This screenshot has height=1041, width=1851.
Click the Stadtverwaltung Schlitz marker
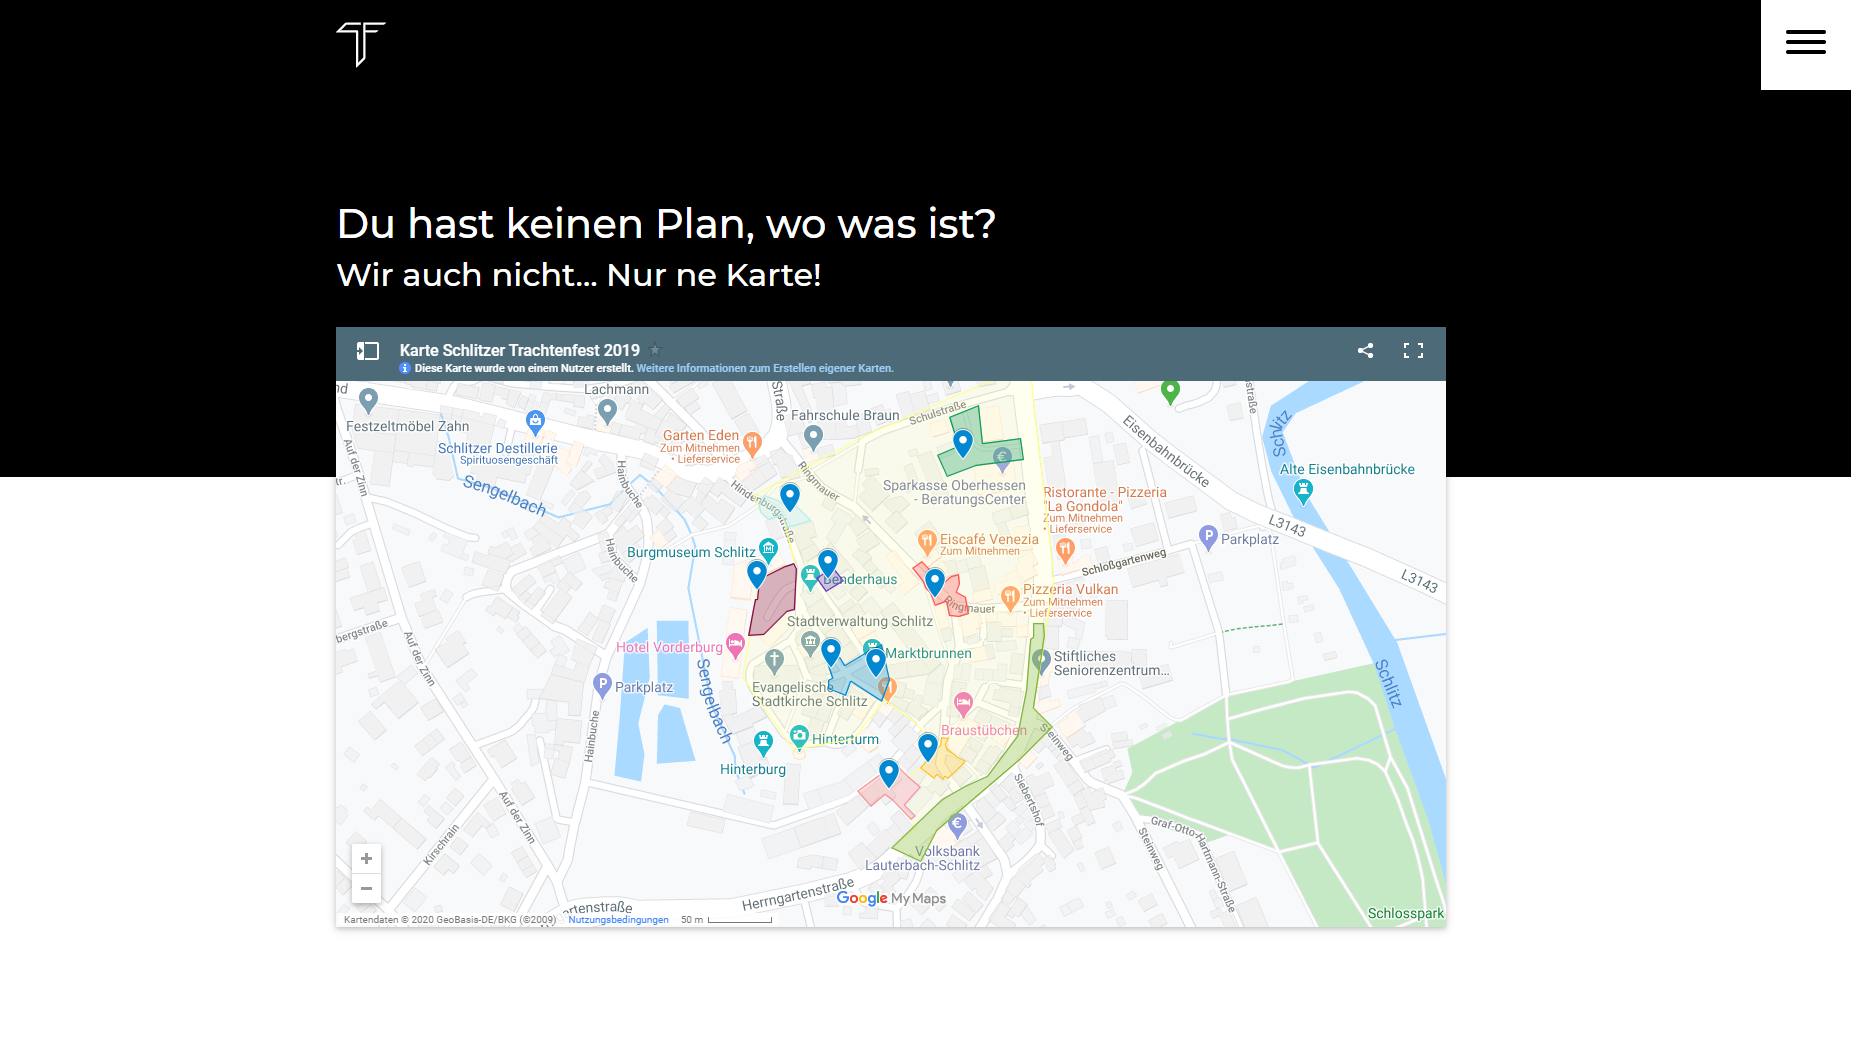810,643
